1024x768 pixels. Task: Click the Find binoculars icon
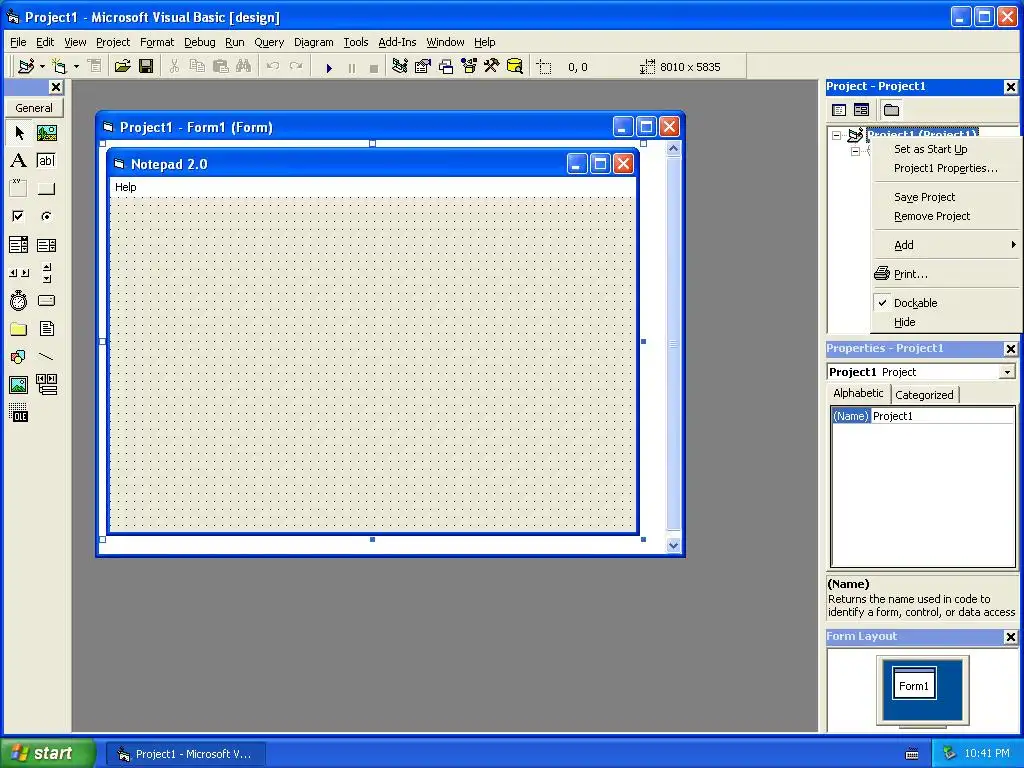244,67
